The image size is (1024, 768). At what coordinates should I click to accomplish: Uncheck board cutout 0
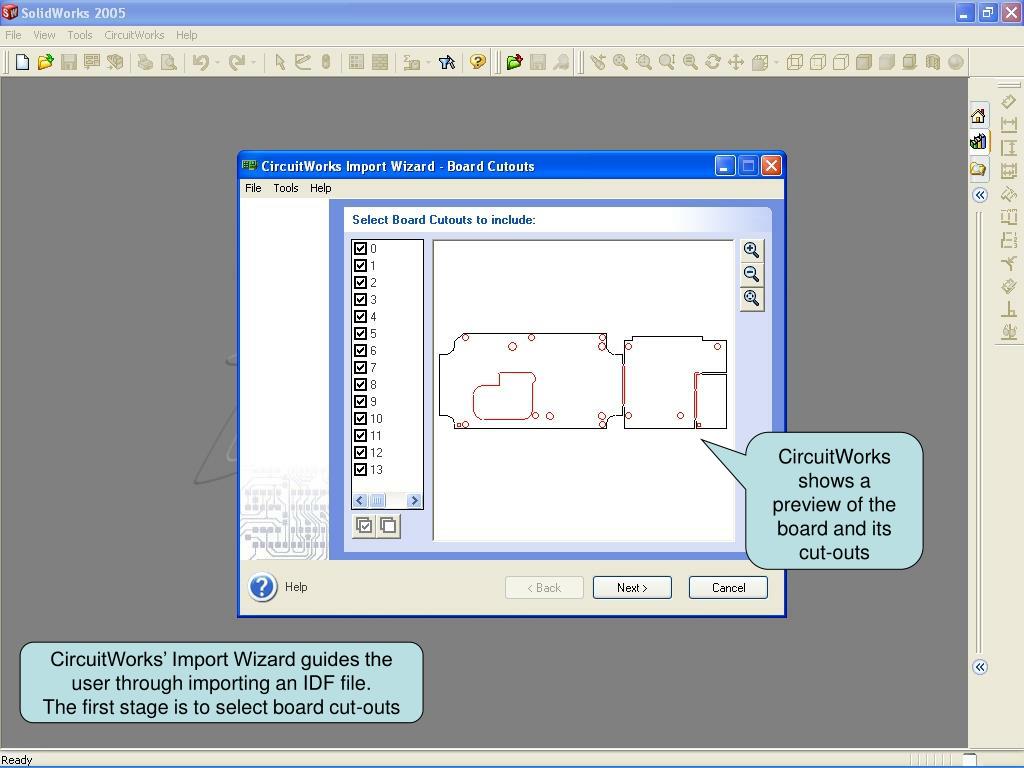coord(360,248)
